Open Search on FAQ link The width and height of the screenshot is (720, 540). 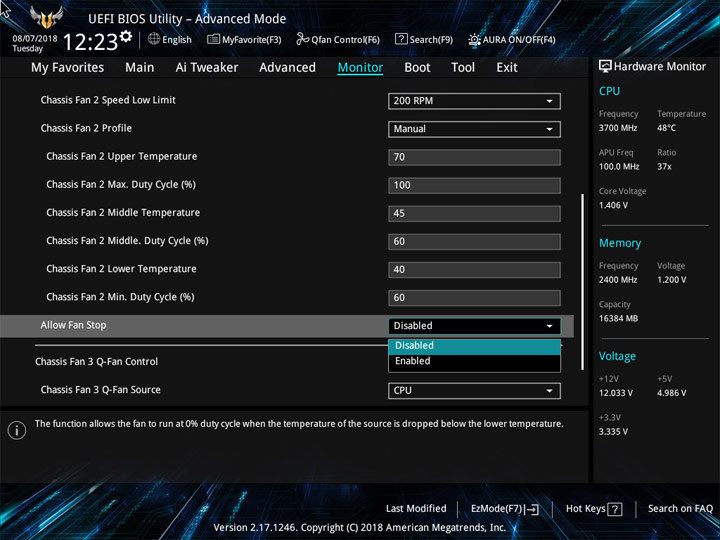tap(680, 509)
